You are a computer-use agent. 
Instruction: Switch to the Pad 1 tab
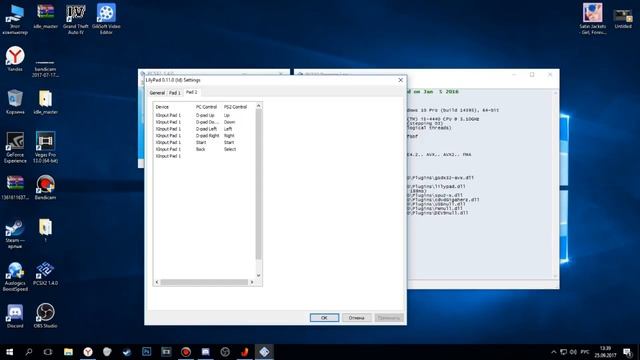point(175,93)
